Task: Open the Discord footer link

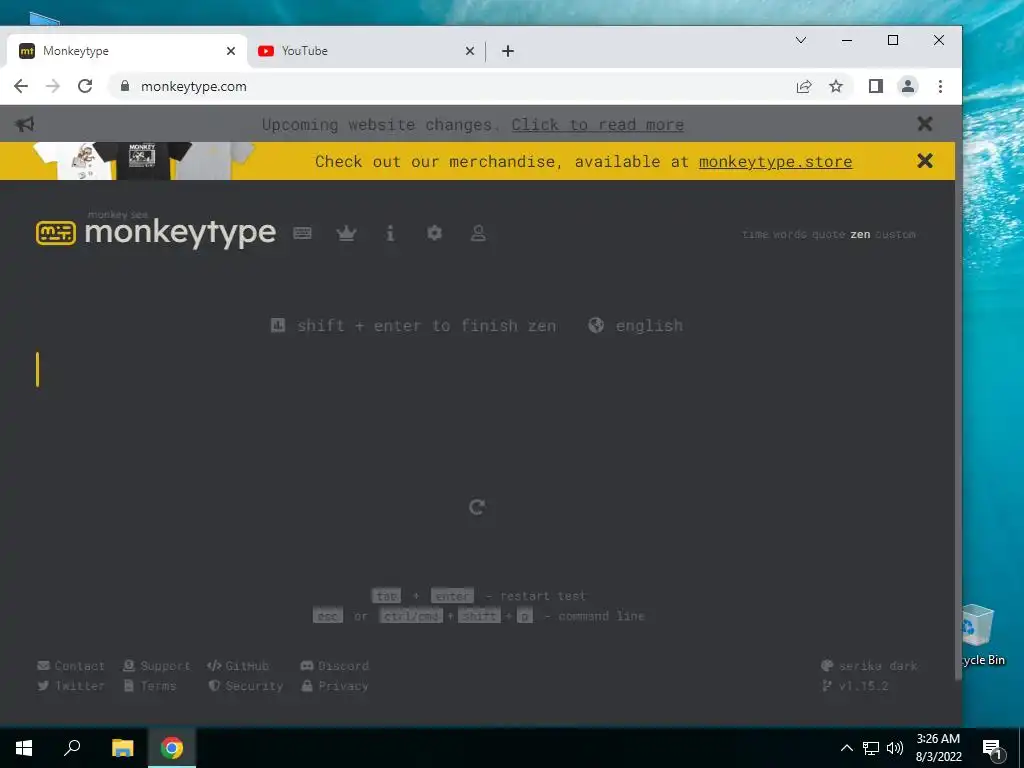Action: pos(334,665)
